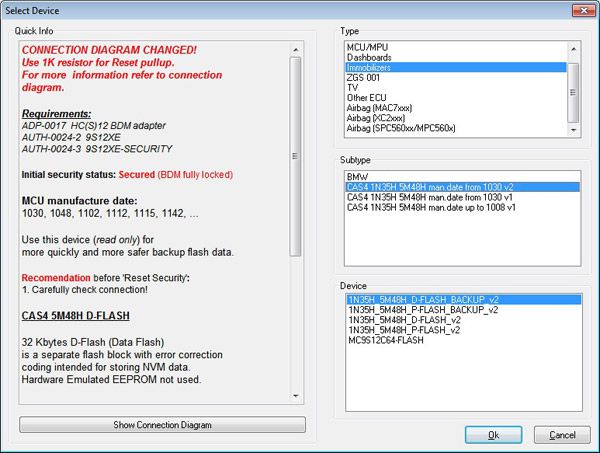Viewport: 600px width, 453px height.
Task: Click Show Connection Diagram button
Action: click(x=162, y=425)
